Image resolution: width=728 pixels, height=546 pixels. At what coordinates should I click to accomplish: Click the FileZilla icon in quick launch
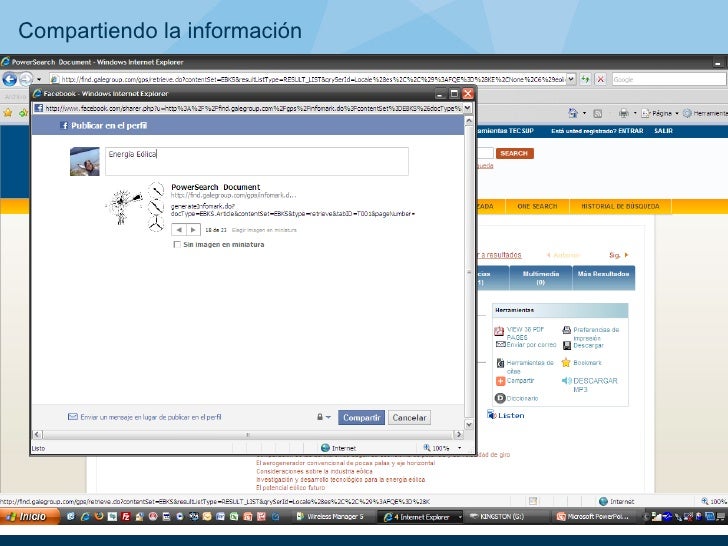[126, 516]
